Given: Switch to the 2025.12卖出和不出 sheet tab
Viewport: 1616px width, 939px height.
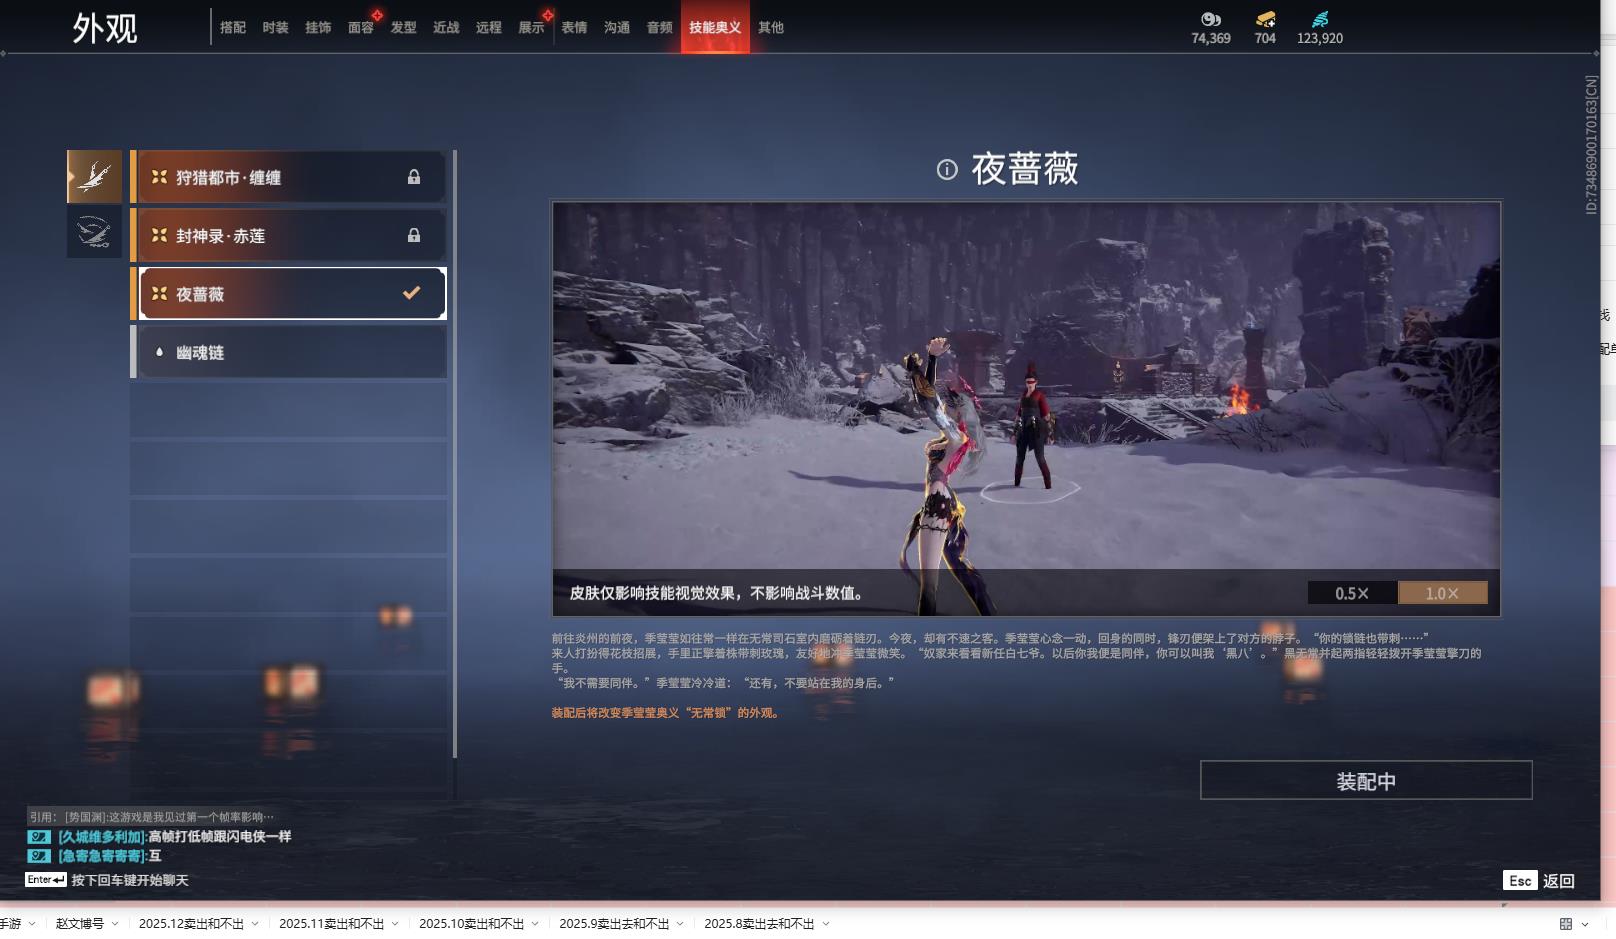Looking at the screenshot, I should coord(191,924).
